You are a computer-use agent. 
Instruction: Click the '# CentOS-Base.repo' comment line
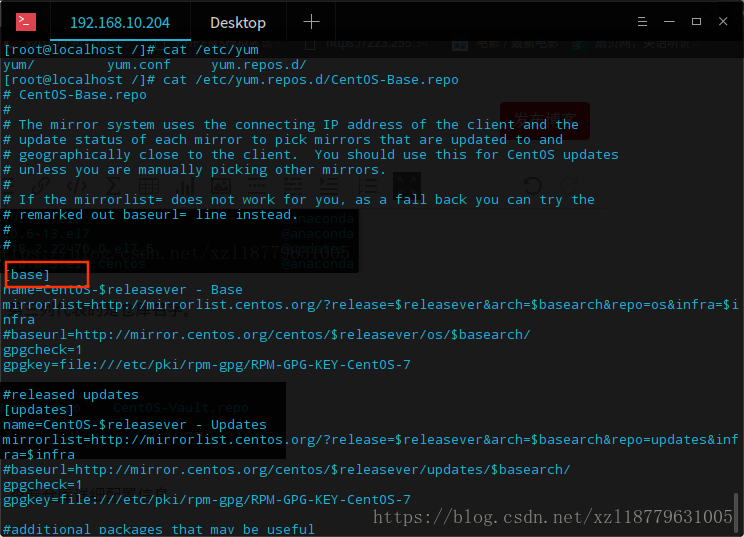coord(75,95)
